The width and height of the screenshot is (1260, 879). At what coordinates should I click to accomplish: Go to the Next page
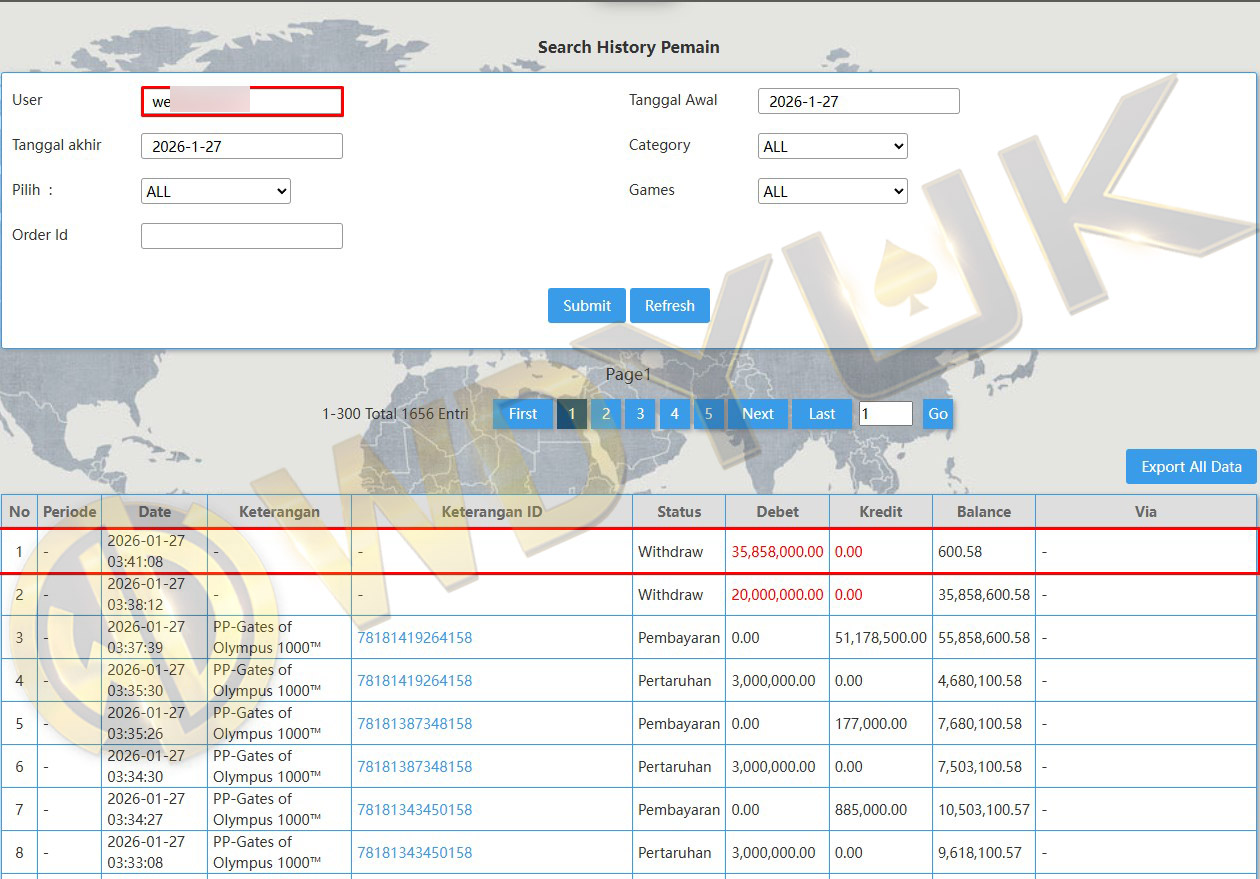coord(757,414)
